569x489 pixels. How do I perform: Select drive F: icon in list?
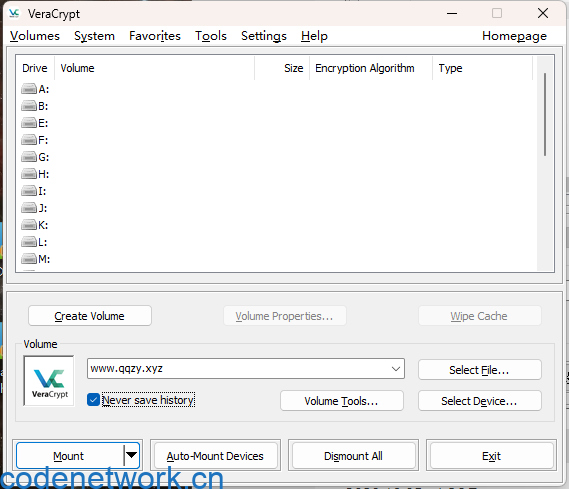(x=29, y=140)
